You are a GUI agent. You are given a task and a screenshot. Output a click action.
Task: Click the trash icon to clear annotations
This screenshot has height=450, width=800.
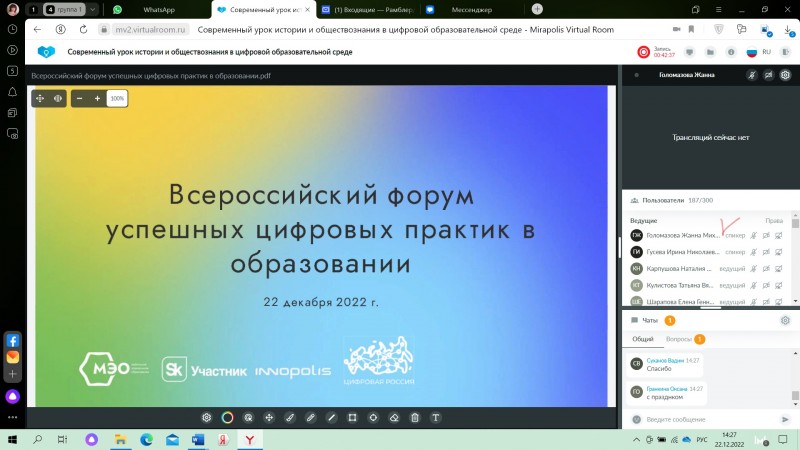[x=415, y=417]
